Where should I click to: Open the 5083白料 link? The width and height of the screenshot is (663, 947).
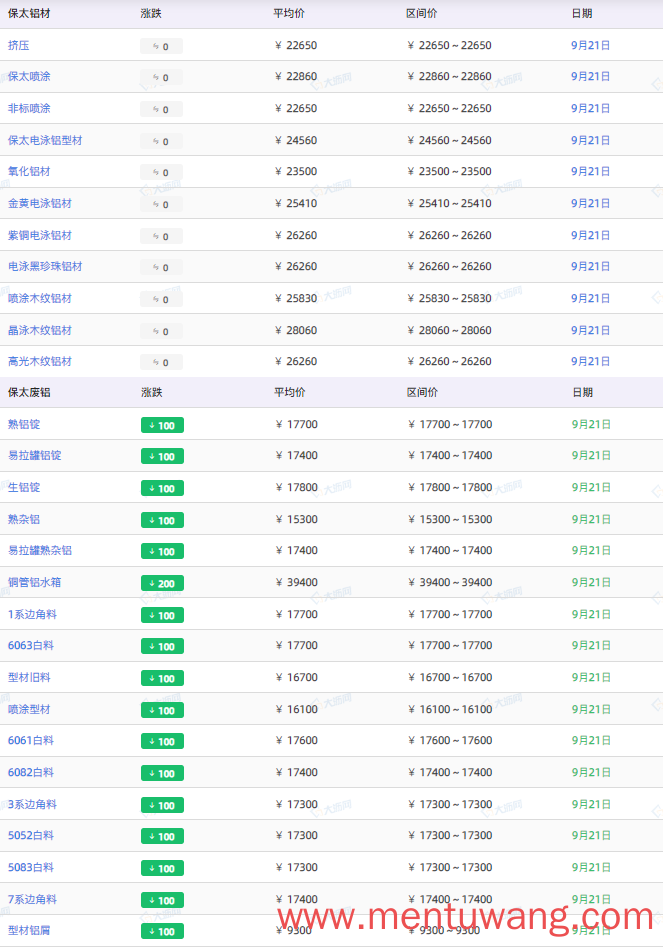click(31, 867)
